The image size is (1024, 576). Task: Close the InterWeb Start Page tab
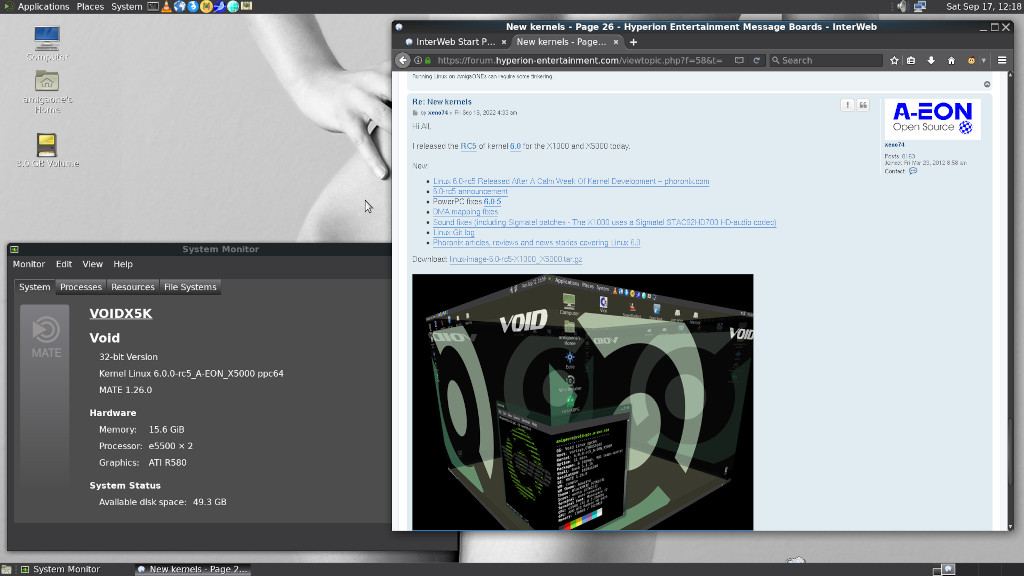504,42
